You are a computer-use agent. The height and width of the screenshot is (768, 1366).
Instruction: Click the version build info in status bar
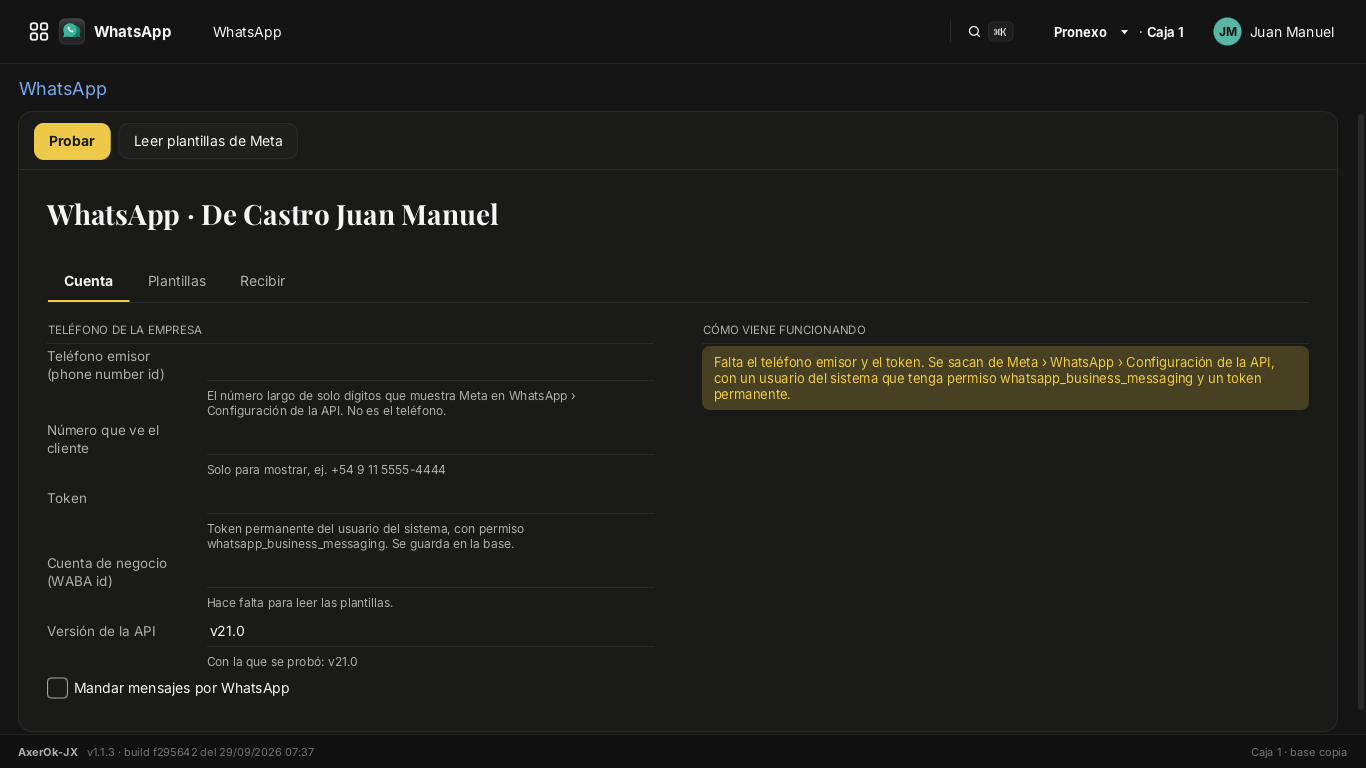[201, 752]
